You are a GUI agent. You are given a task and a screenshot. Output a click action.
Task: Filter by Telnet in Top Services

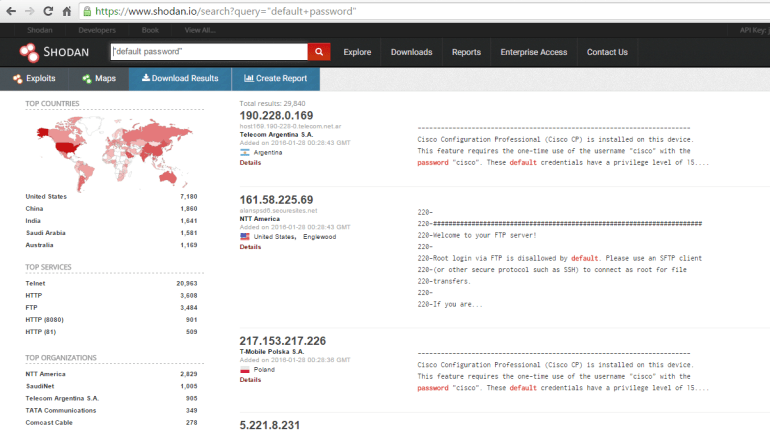pyautogui.click(x=35, y=284)
